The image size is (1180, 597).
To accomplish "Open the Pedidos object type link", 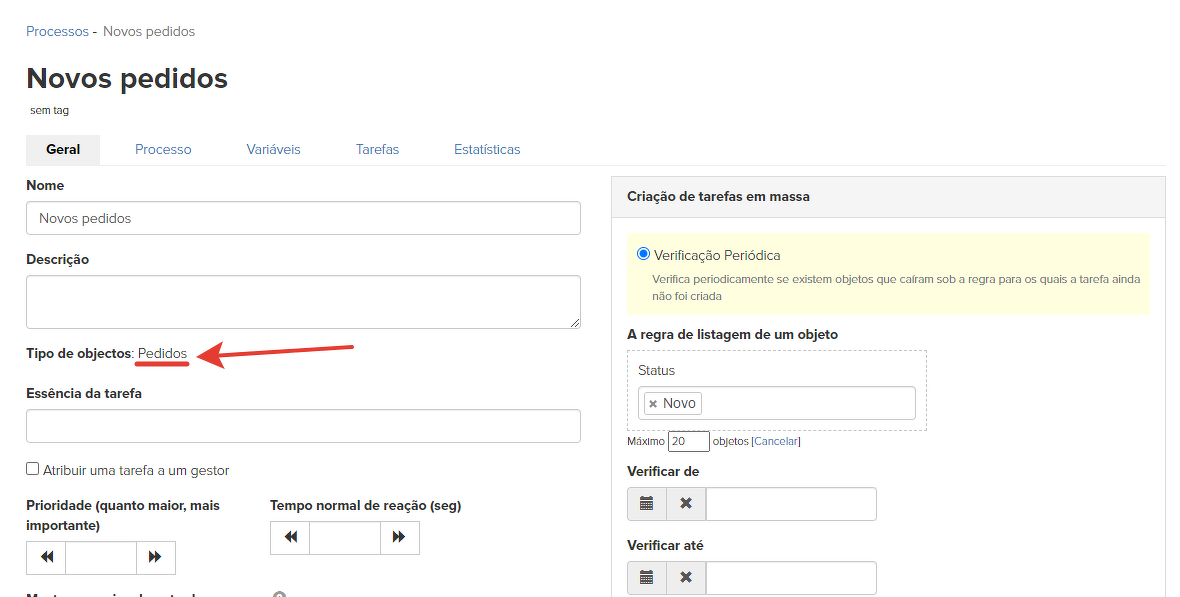I will click(162, 353).
